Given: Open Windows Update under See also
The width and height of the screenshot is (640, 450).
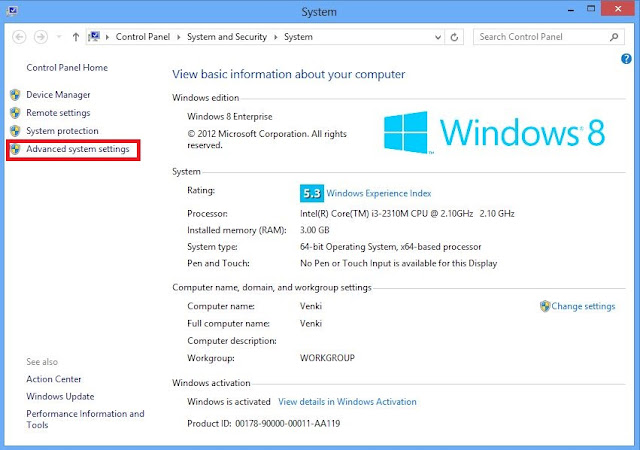Looking at the screenshot, I should click(60, 397).
